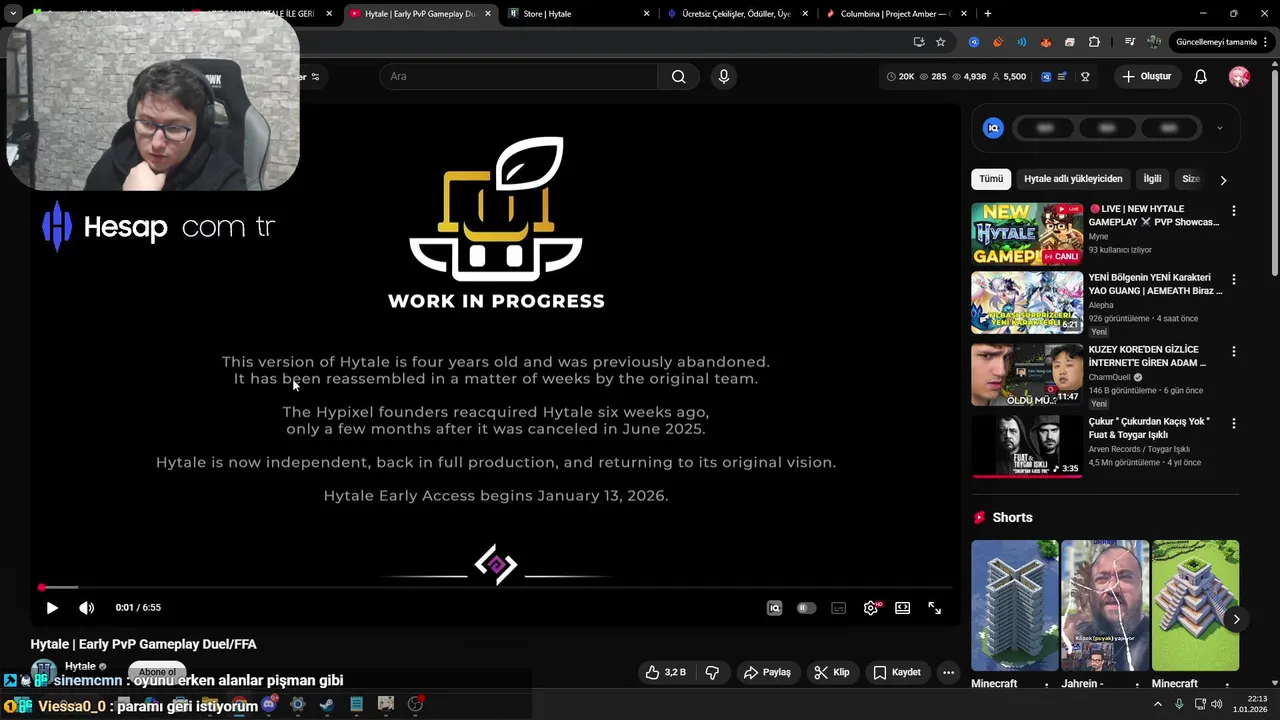Open more actions ellipsis below video

948,672
